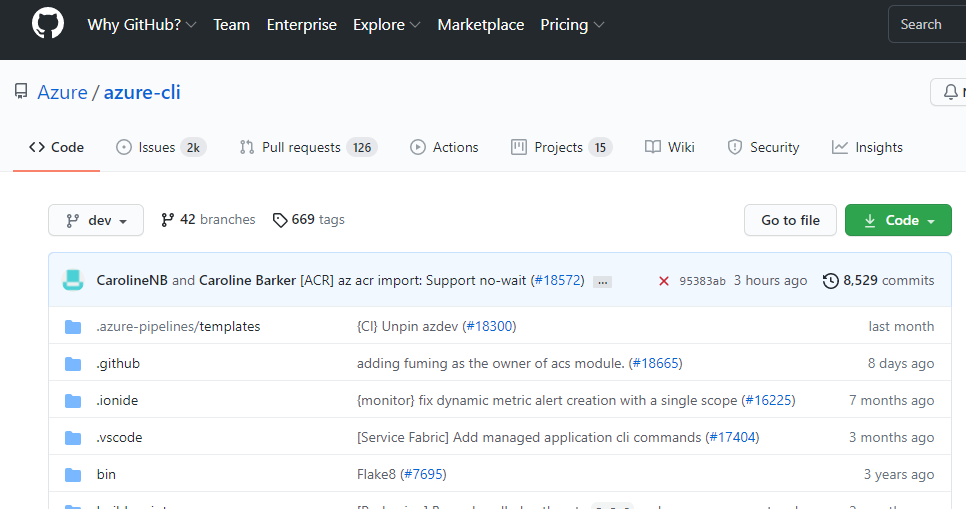Open pull request #18572 link
The image size is (966, 509).
tap(557, 281)
